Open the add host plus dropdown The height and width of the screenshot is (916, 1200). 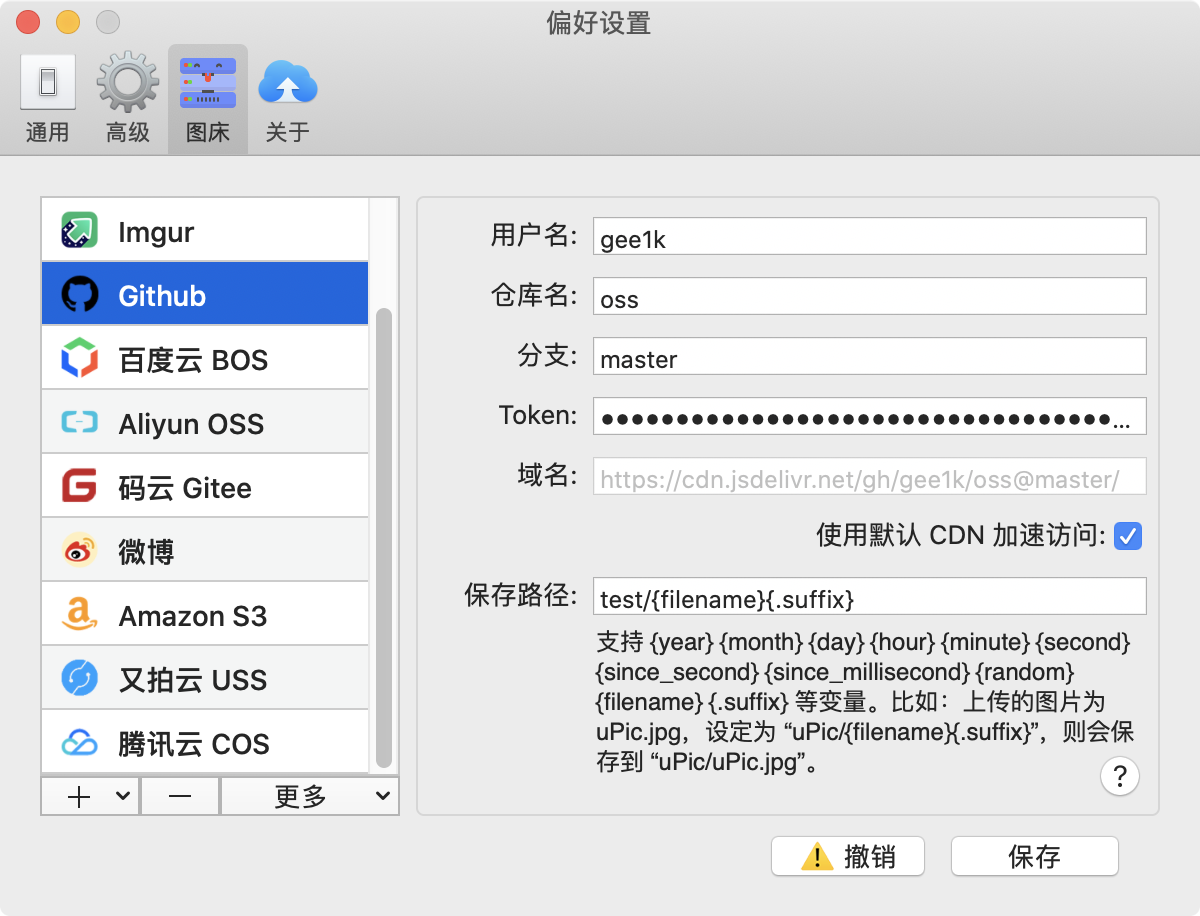[90, 796]
